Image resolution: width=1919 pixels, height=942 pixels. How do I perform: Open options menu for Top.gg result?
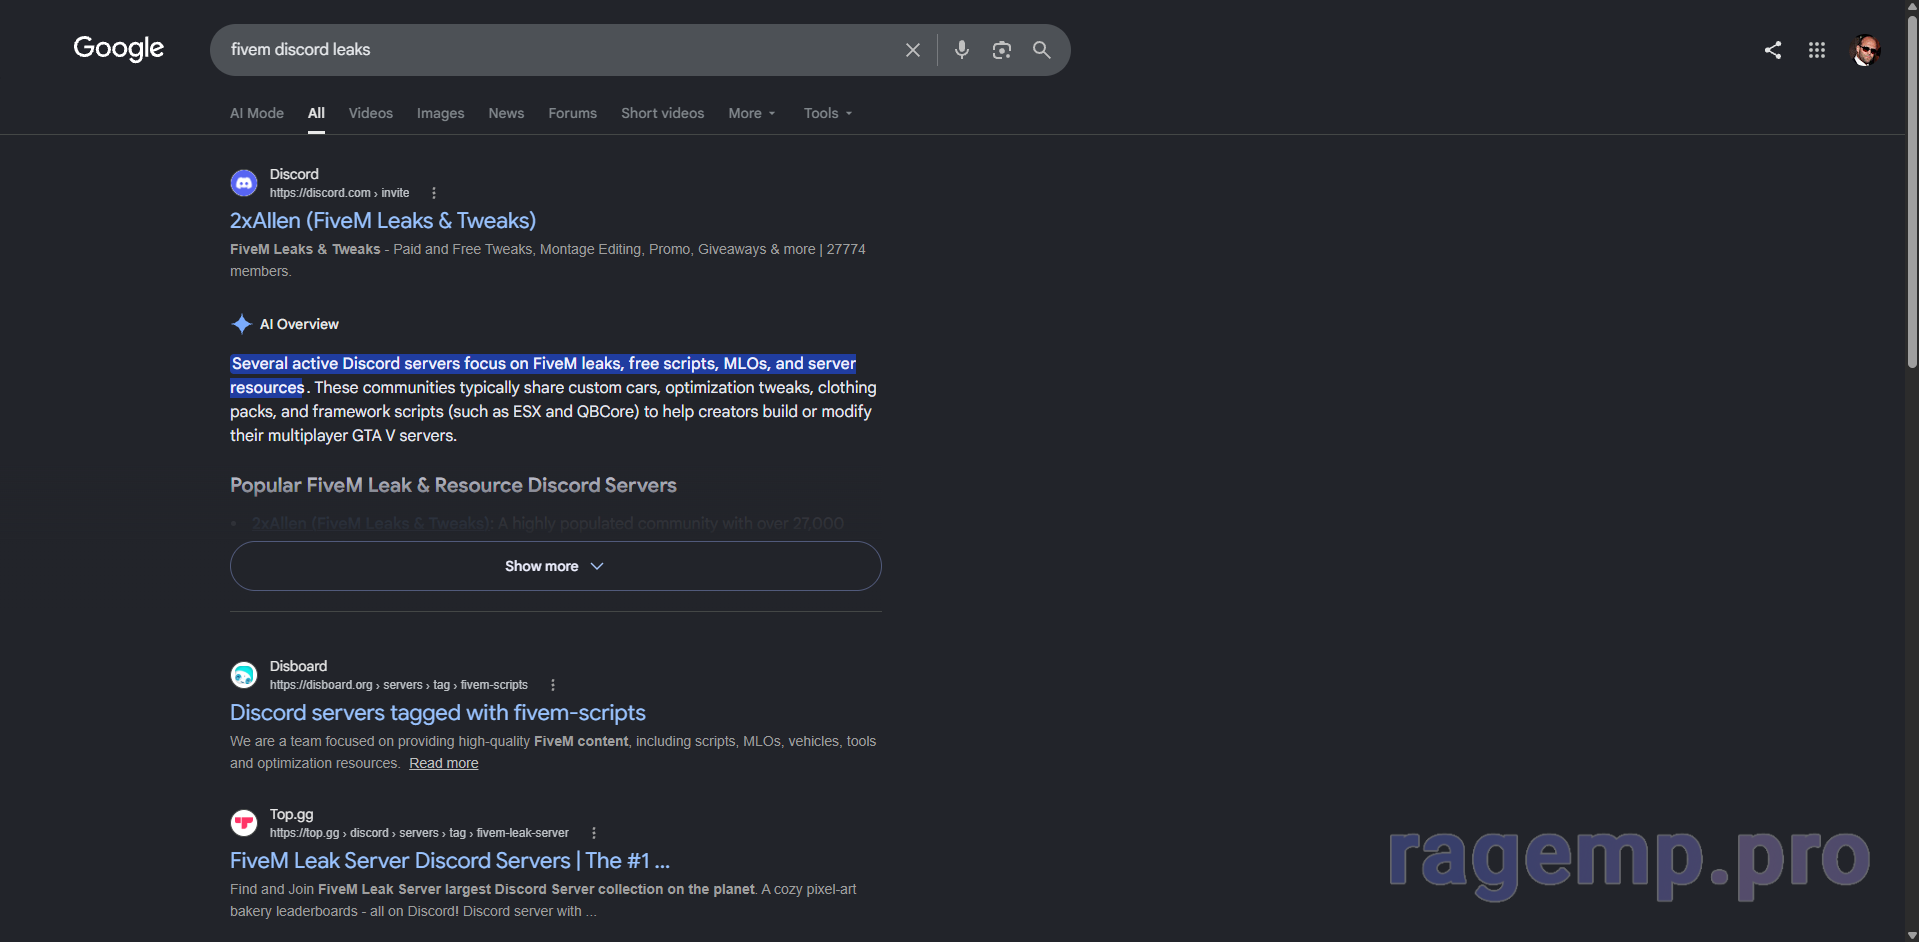pos(593,833)
